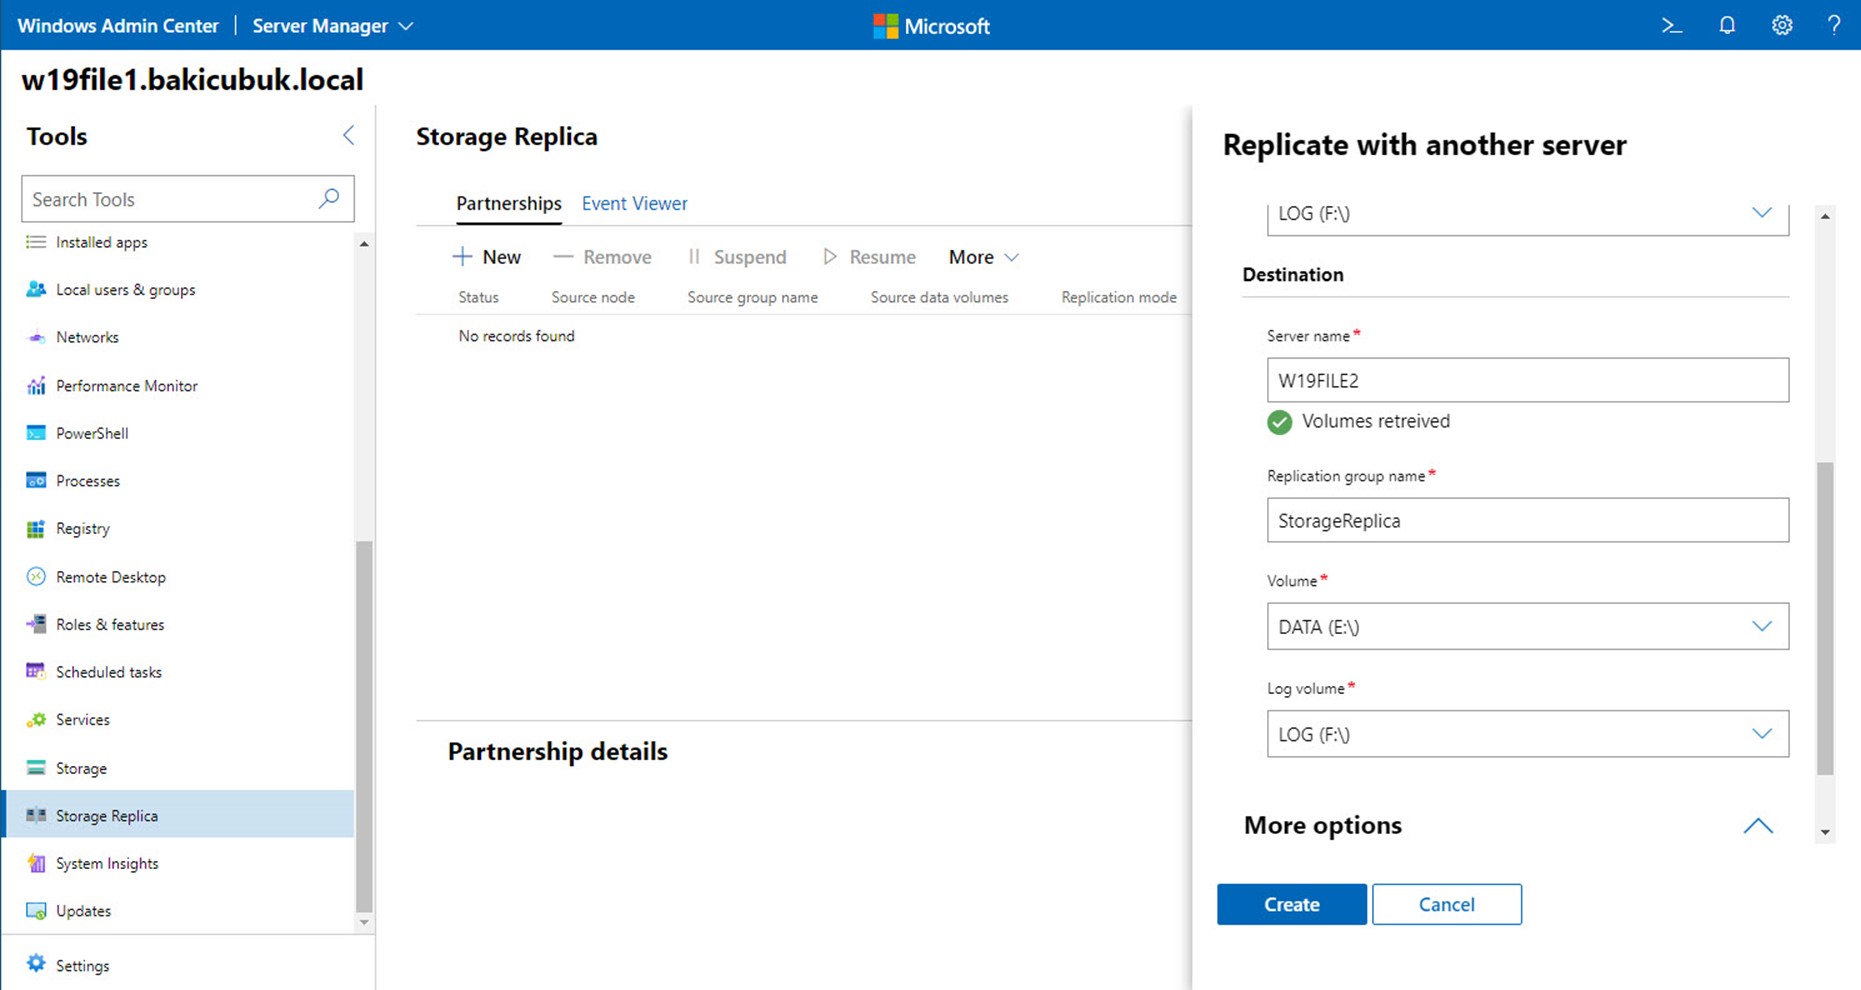
Task: Click the Installed apps icon
Action: pos(36,242)
